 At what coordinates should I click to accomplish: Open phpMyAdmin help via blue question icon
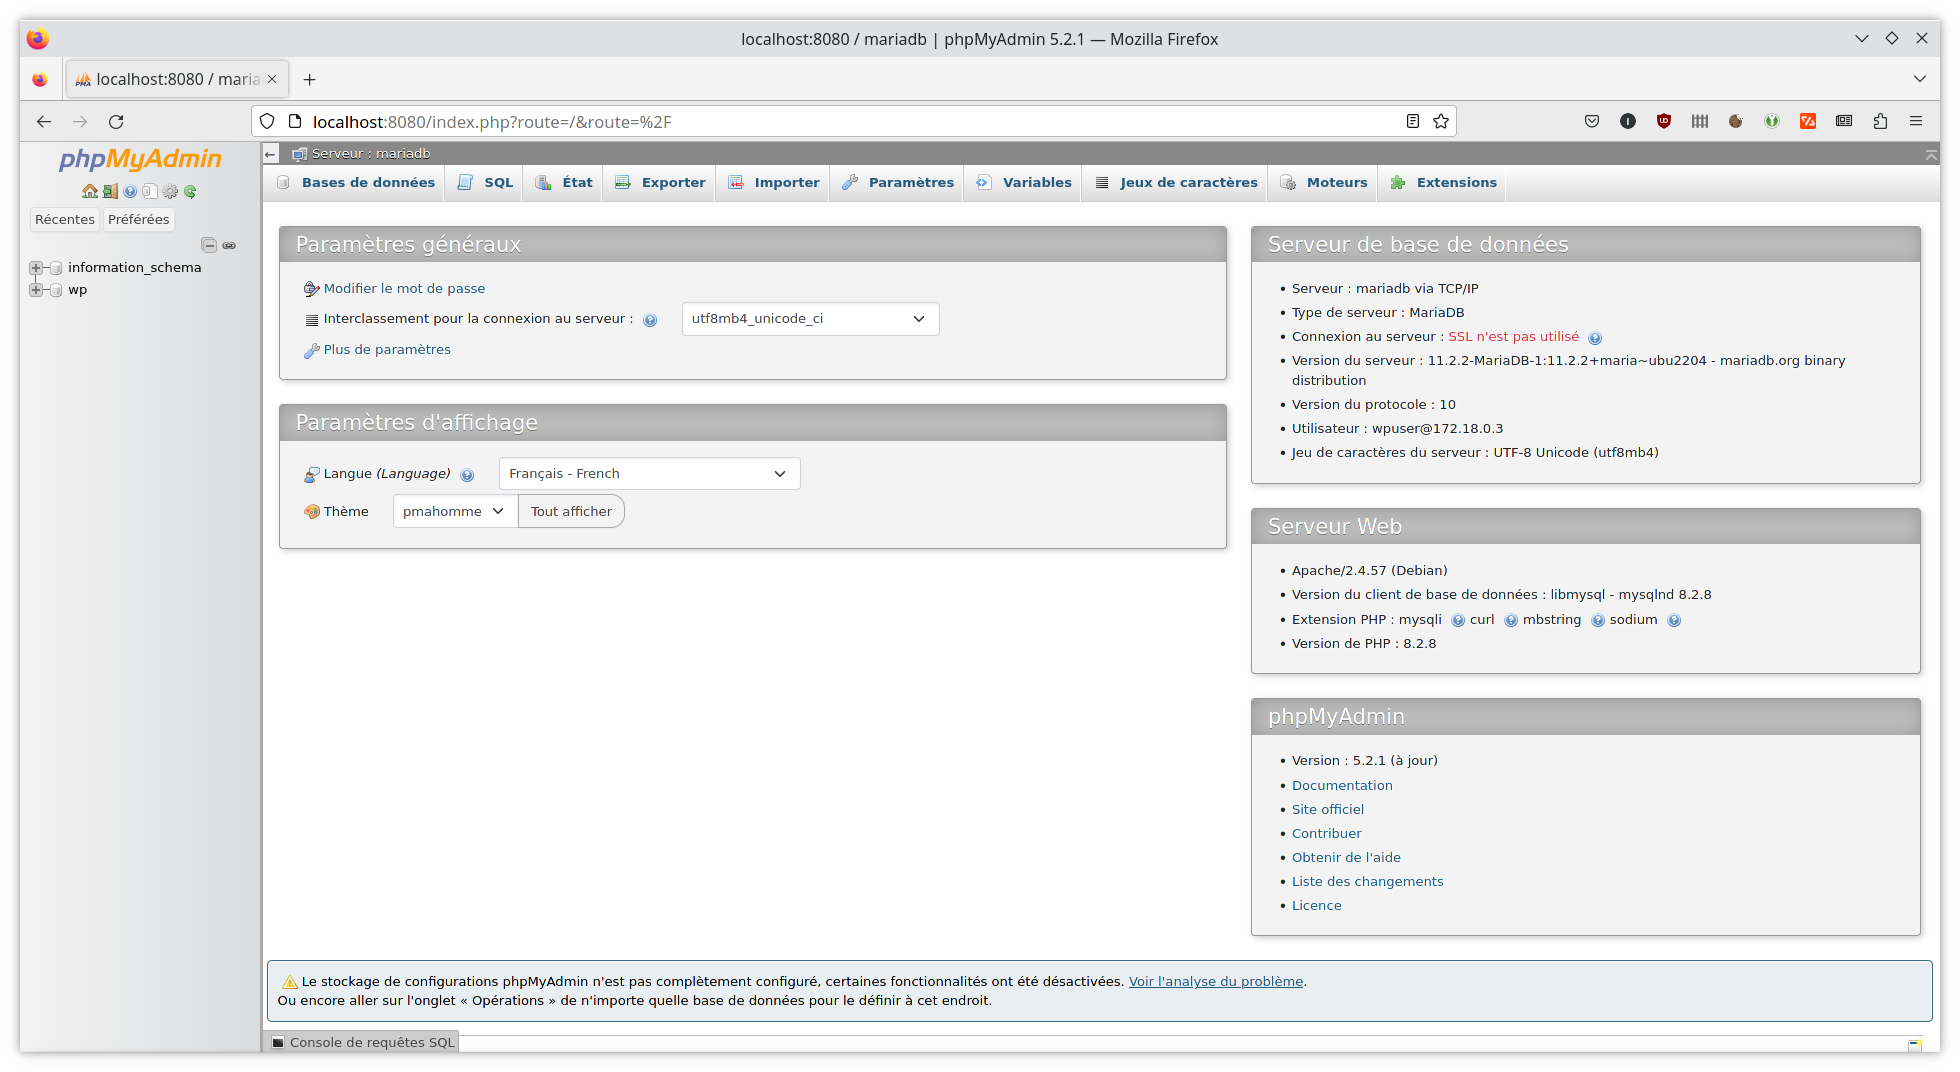(130, 191)
